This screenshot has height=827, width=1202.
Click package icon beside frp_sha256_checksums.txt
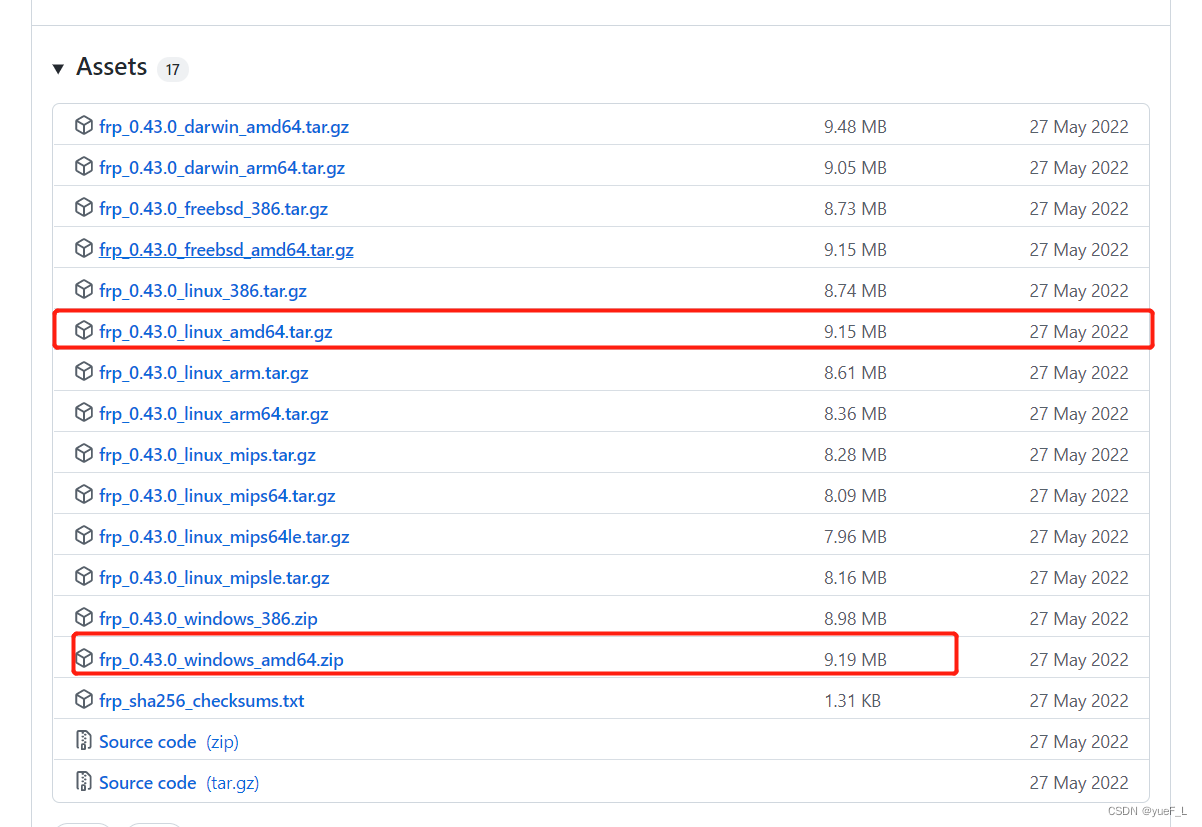[x=84, y=700]
